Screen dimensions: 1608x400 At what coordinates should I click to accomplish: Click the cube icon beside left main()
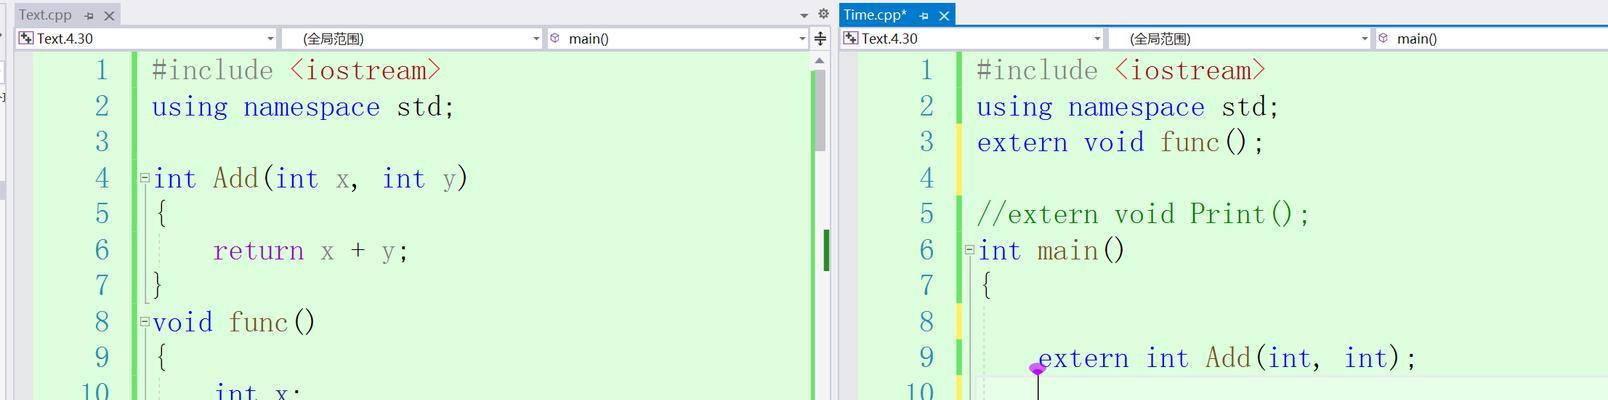point(555,38)
